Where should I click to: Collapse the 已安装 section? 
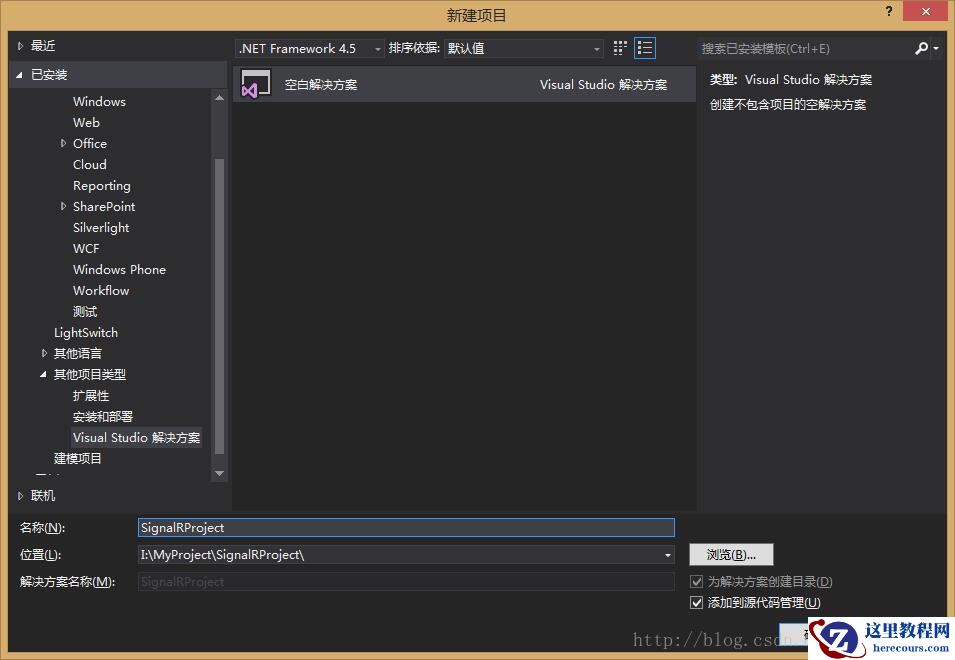point(19,74)
